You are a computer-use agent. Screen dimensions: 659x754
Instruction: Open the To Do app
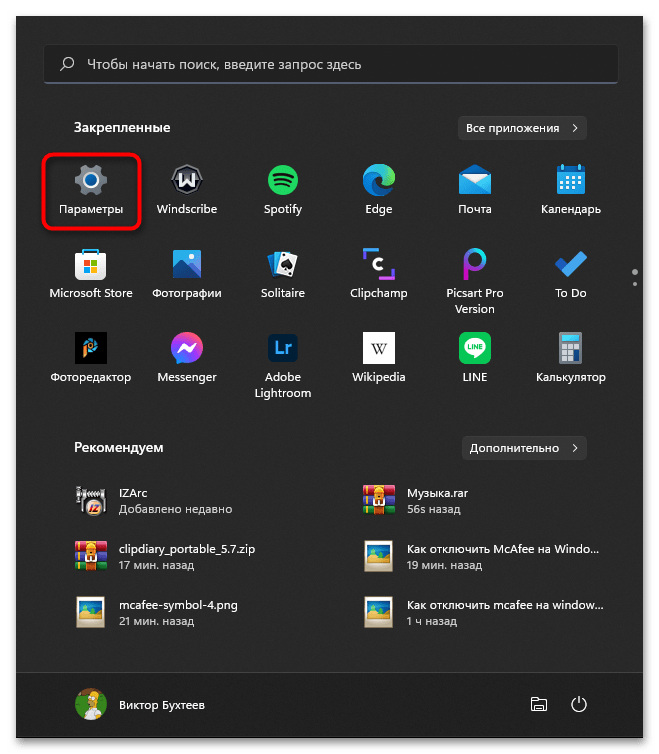tap(570, 275)
